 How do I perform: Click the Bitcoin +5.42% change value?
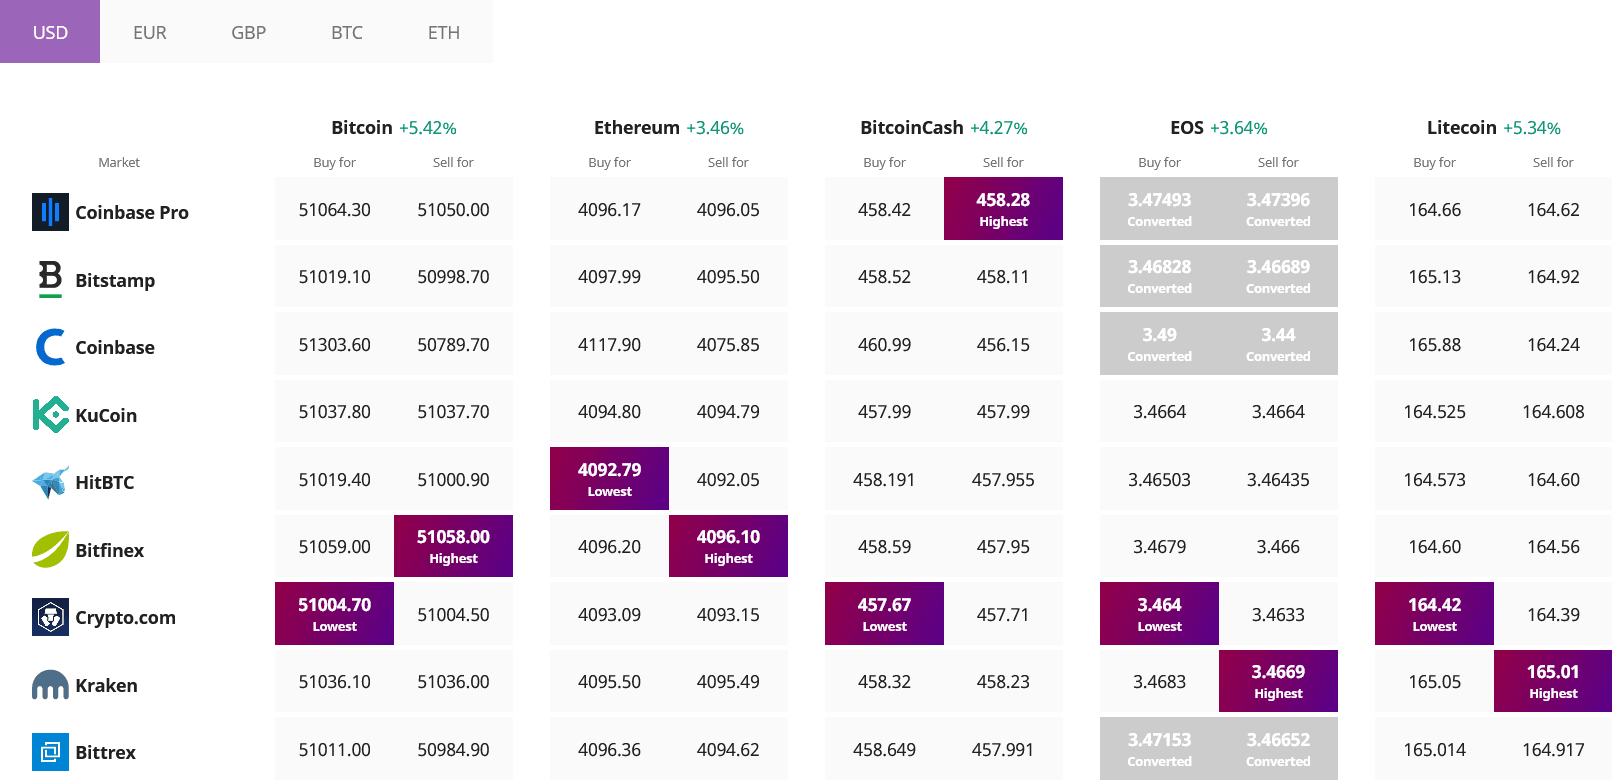pos(428,128)
